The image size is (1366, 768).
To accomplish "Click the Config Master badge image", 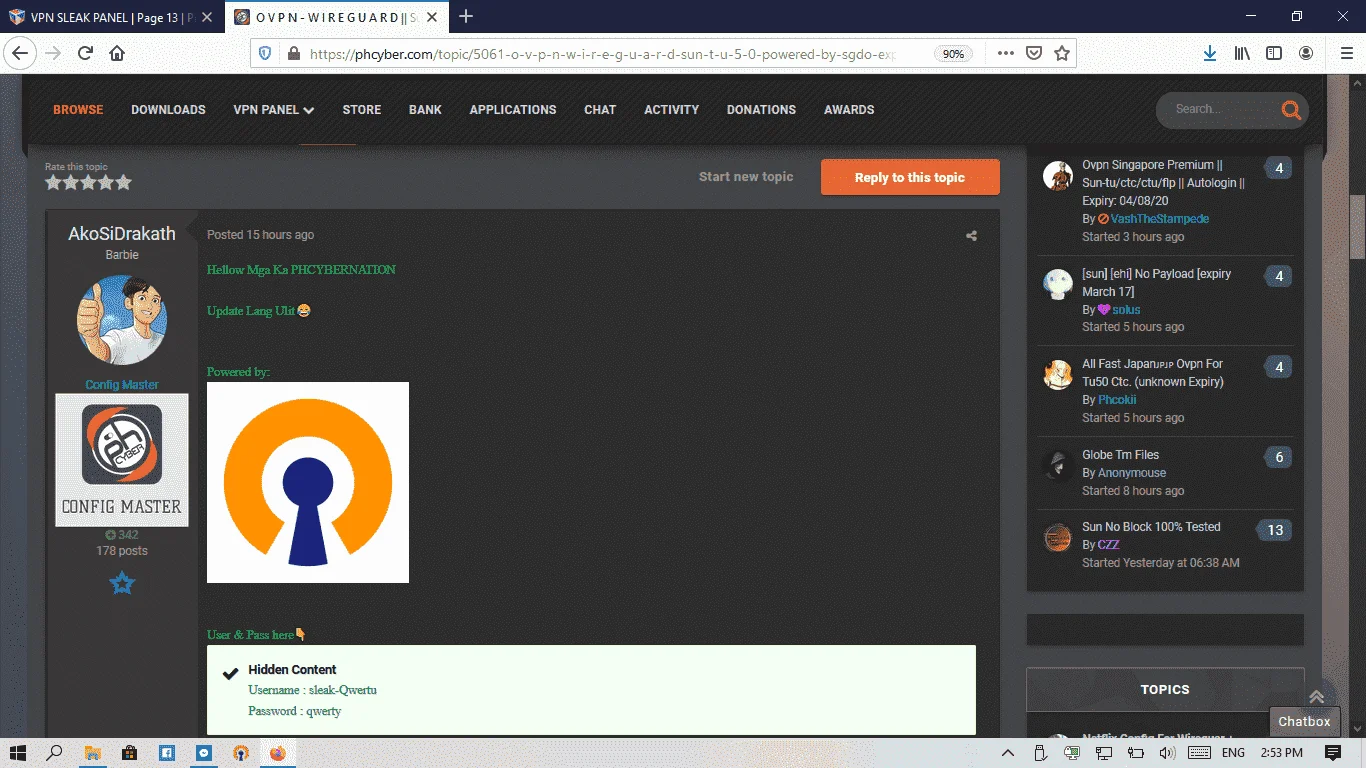I will (122, 460).
